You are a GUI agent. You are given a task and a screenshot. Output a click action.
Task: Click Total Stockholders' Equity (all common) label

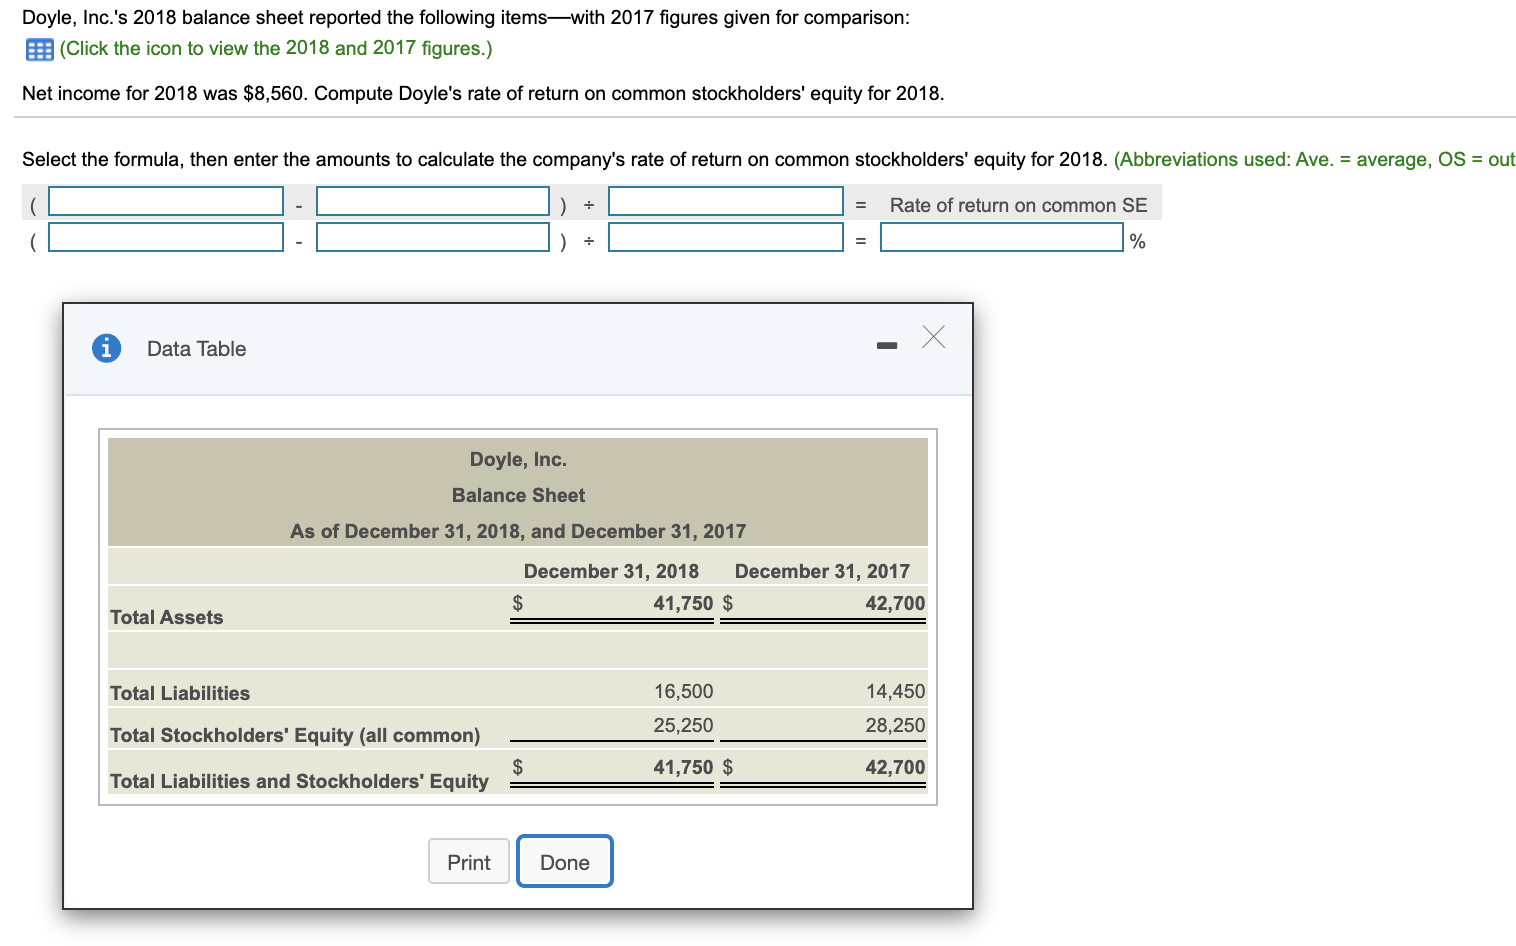coord(295,735)
